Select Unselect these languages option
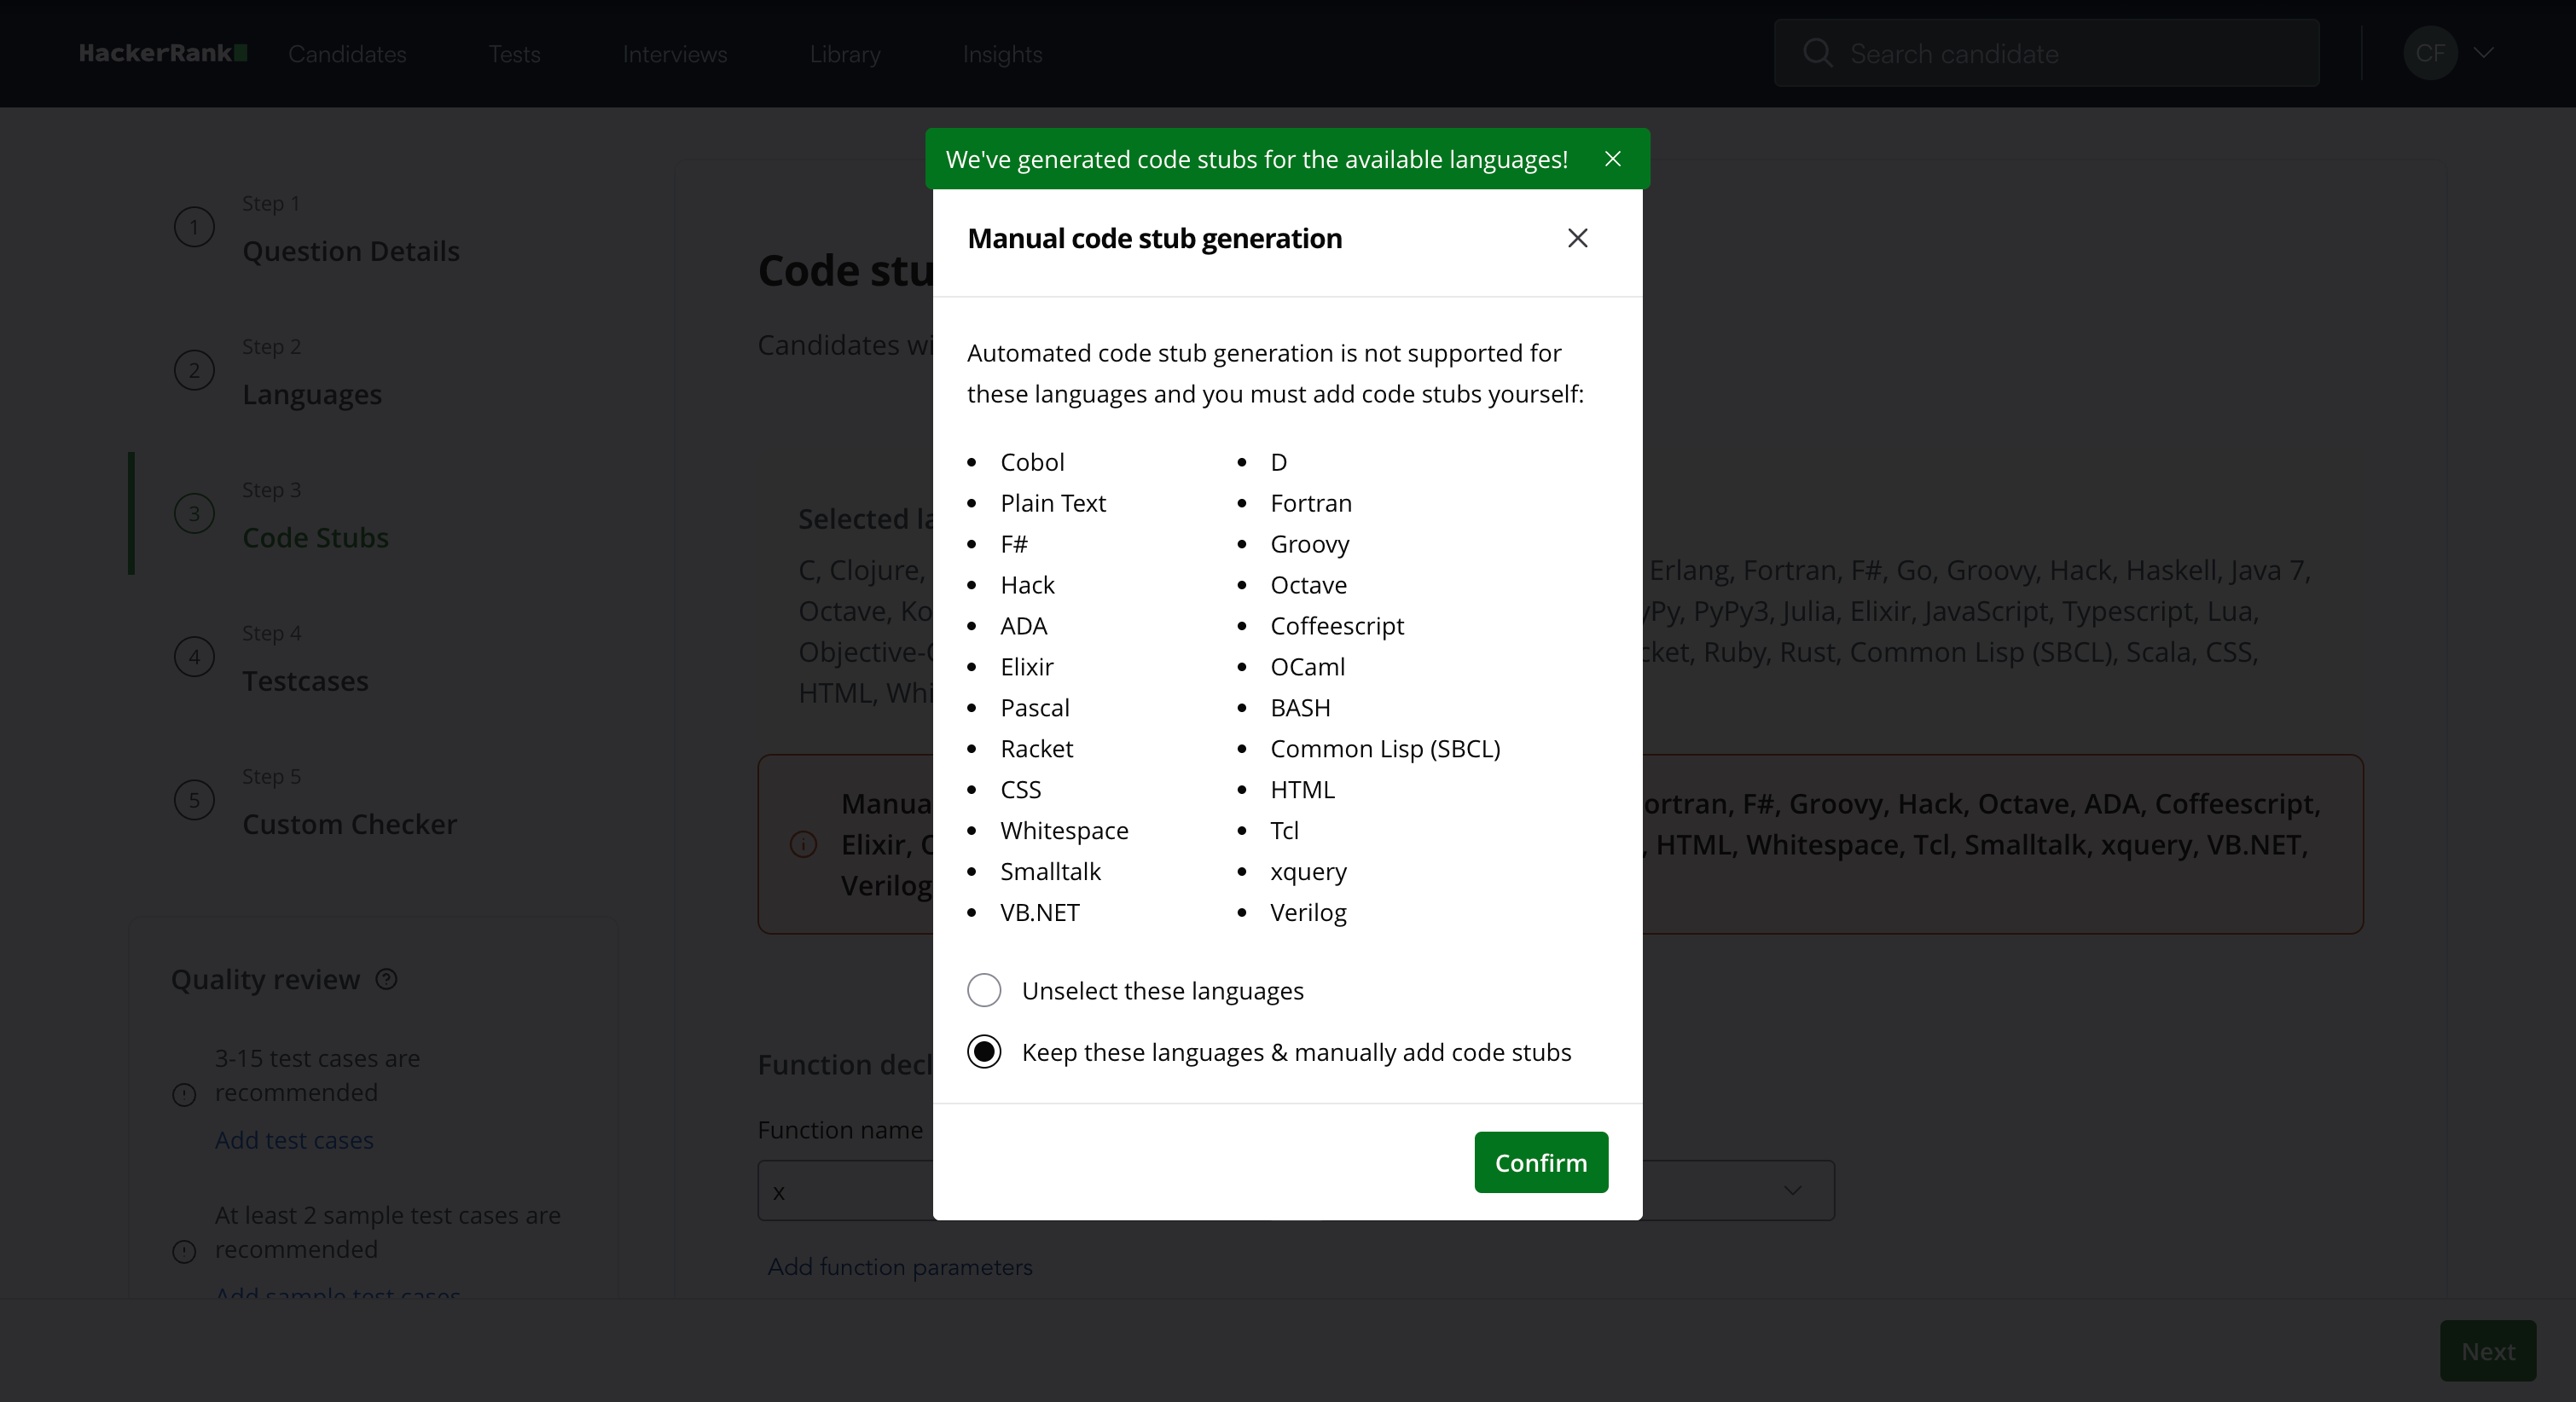The height and width of the screenshot is (1402, 2576). click(x=984, y=990)
